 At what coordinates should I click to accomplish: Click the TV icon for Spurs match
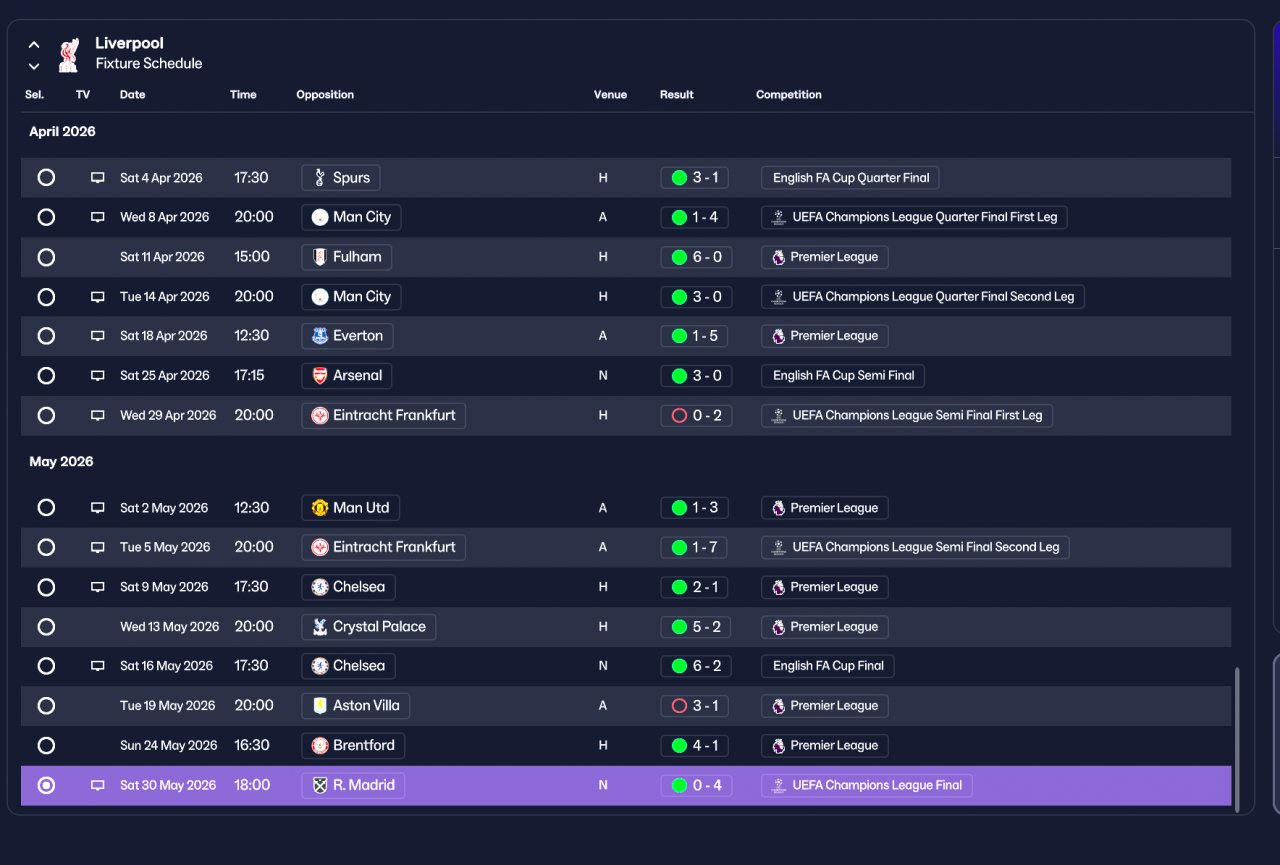[x=98, y=178]
